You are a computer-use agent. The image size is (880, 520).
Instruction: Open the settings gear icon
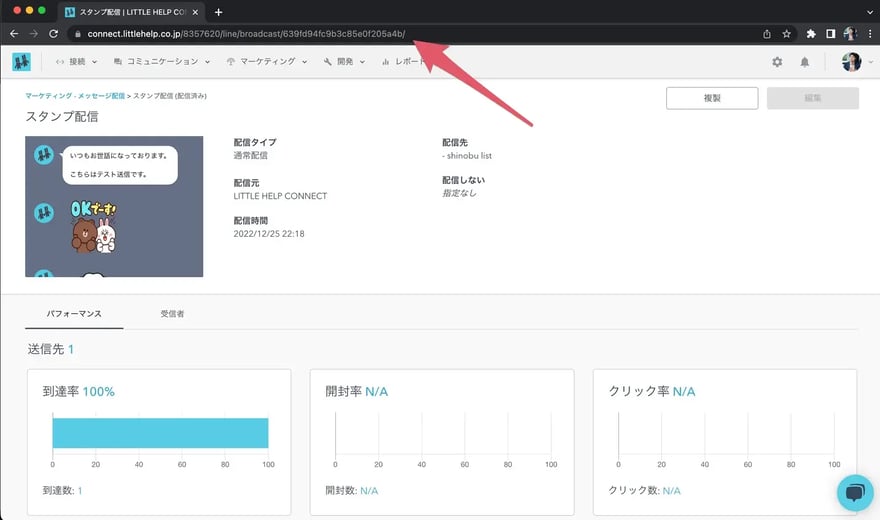coord(777,62)
